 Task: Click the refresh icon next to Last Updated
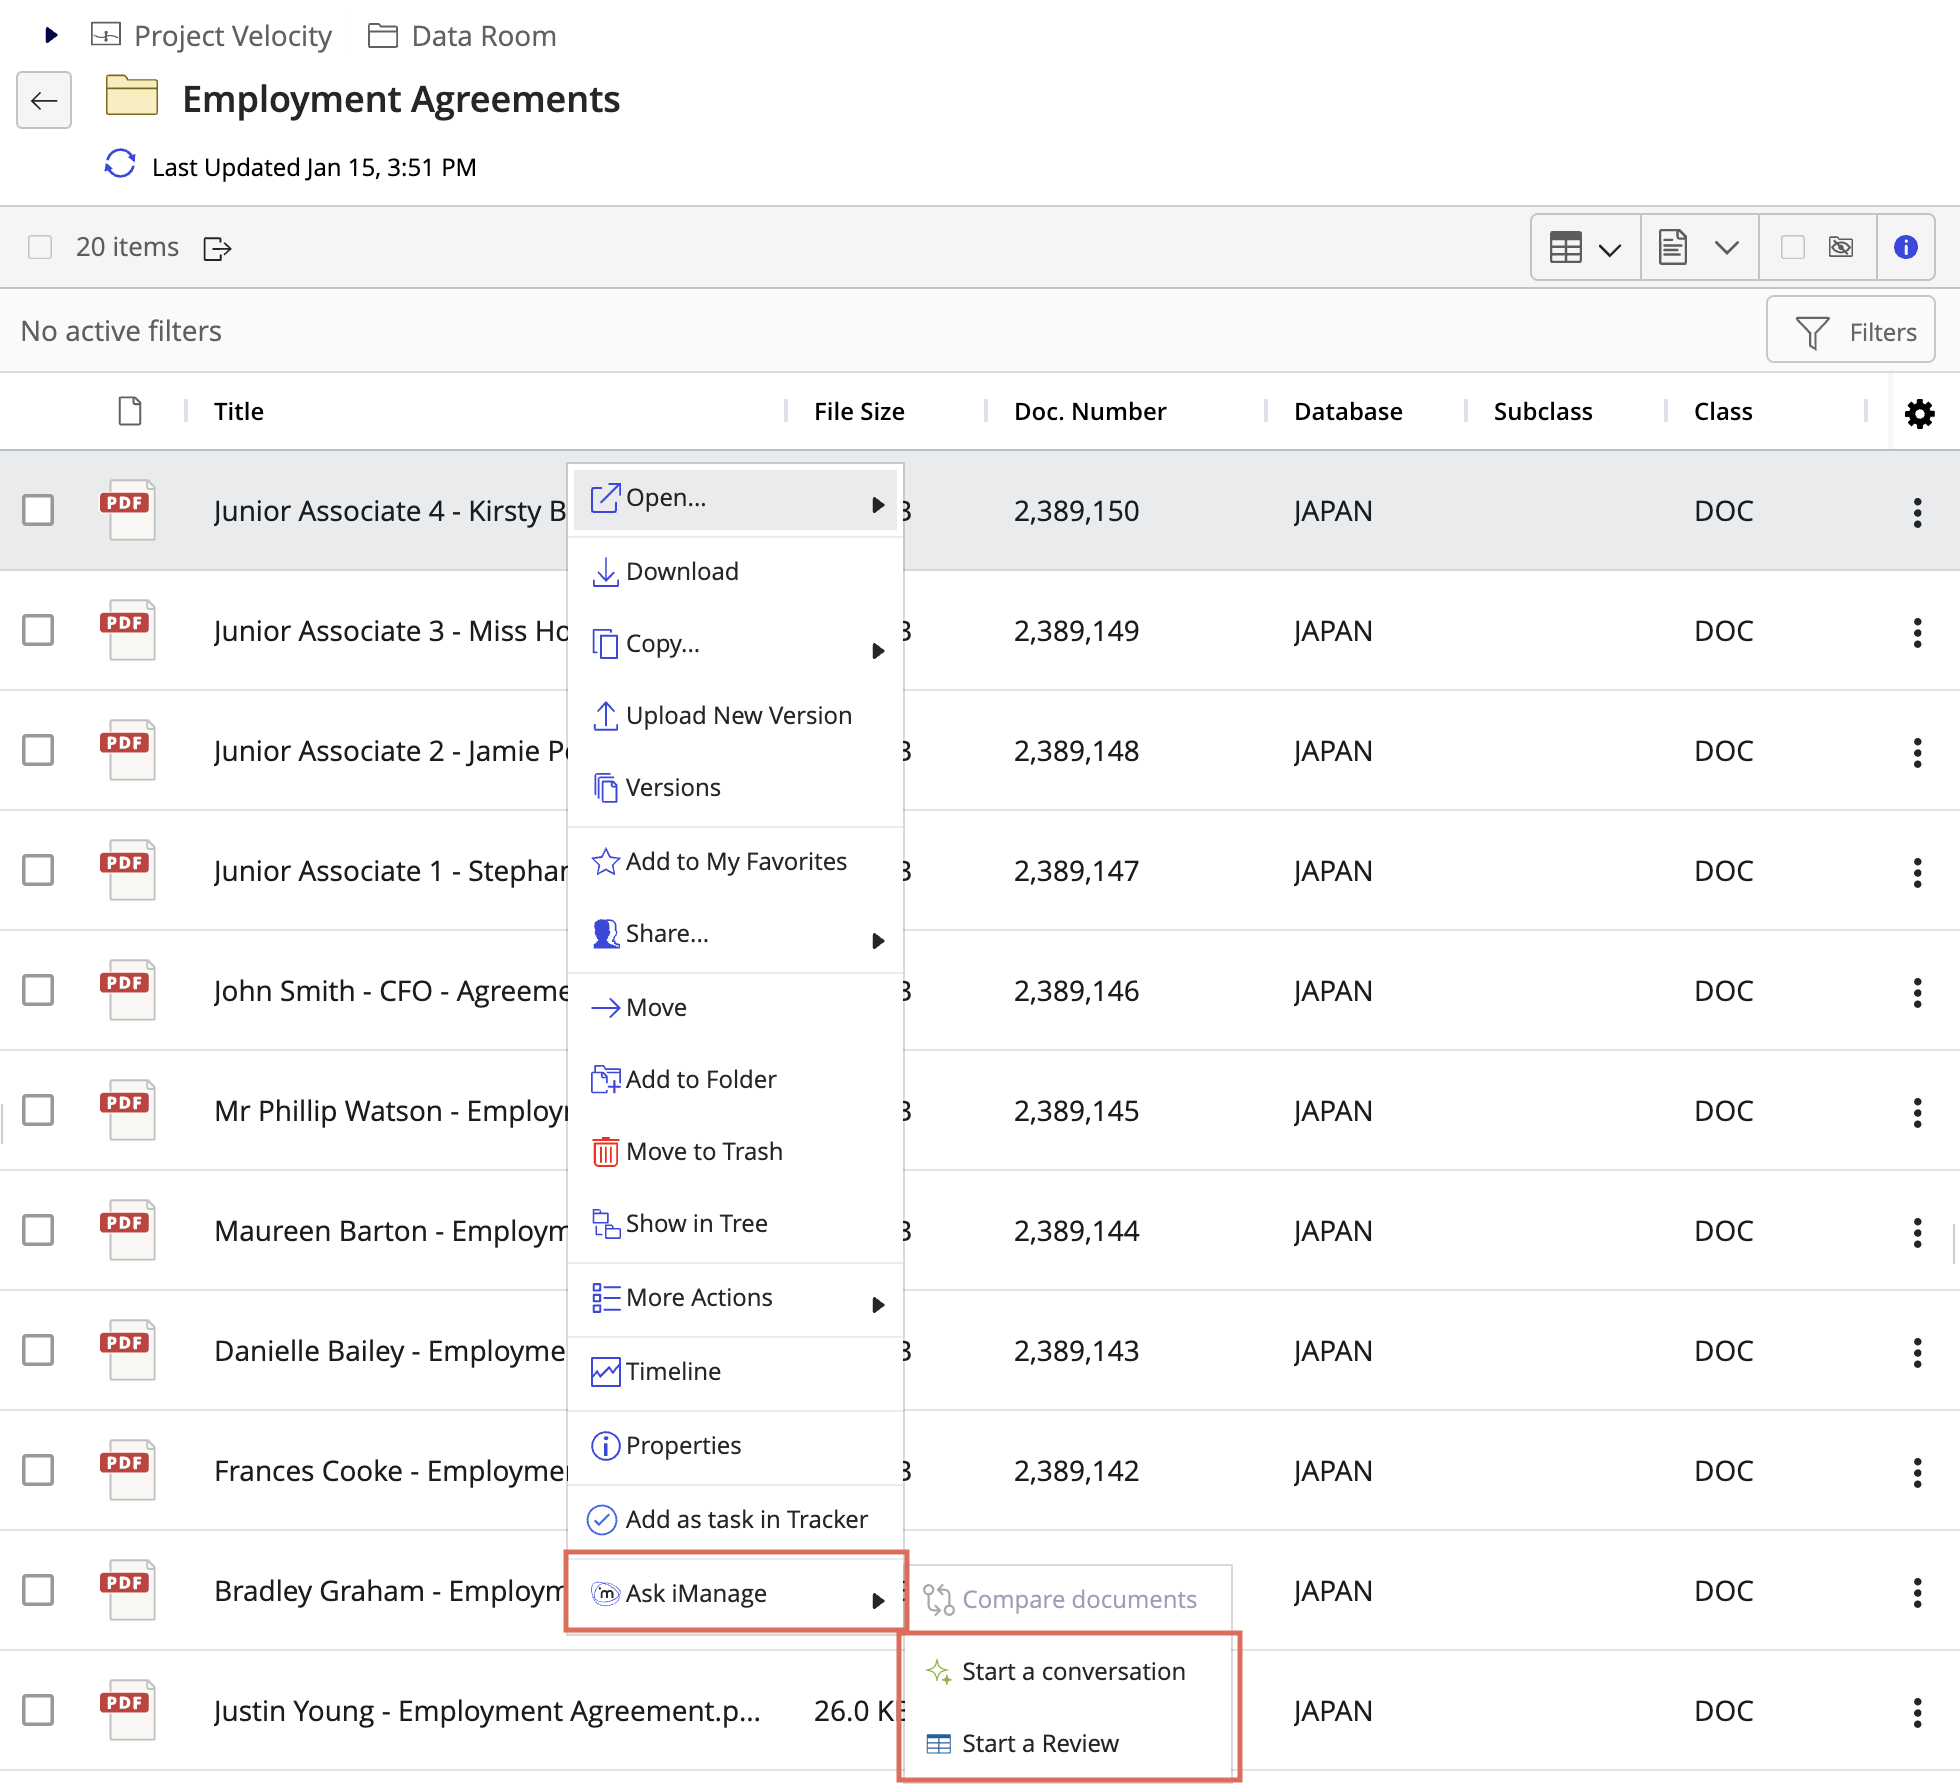click(120, 164)
